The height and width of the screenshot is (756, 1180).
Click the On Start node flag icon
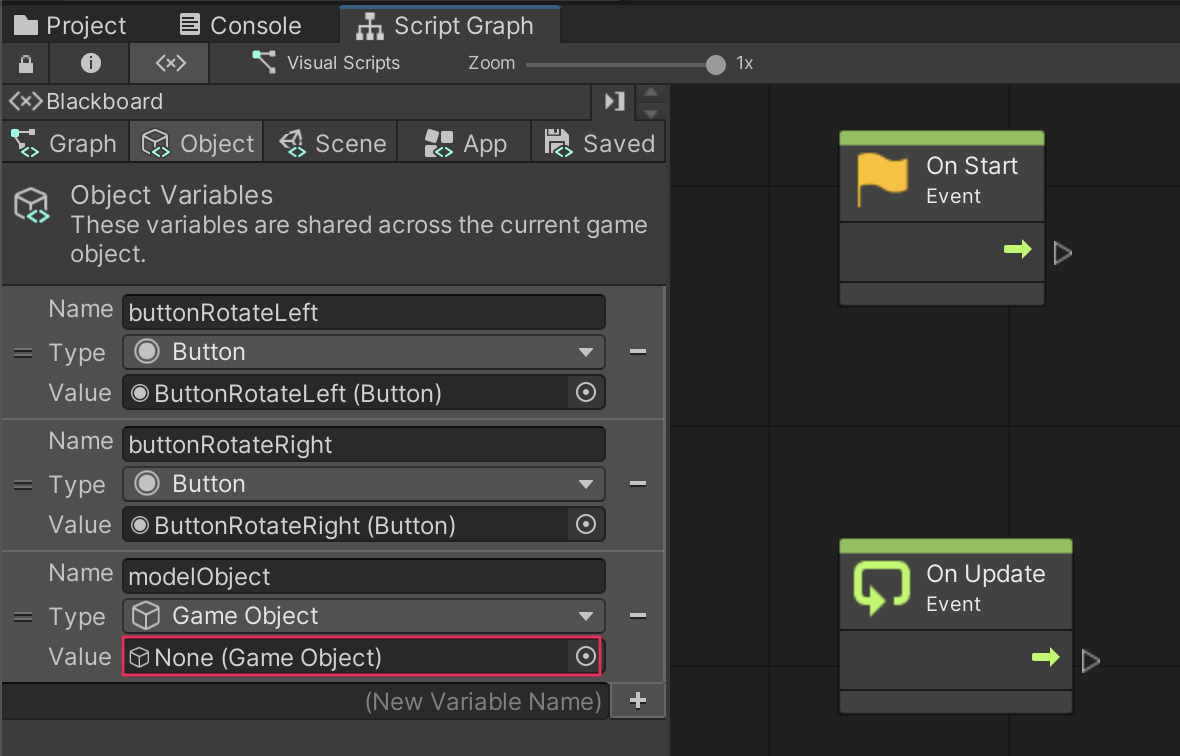[x=883, y=181]
